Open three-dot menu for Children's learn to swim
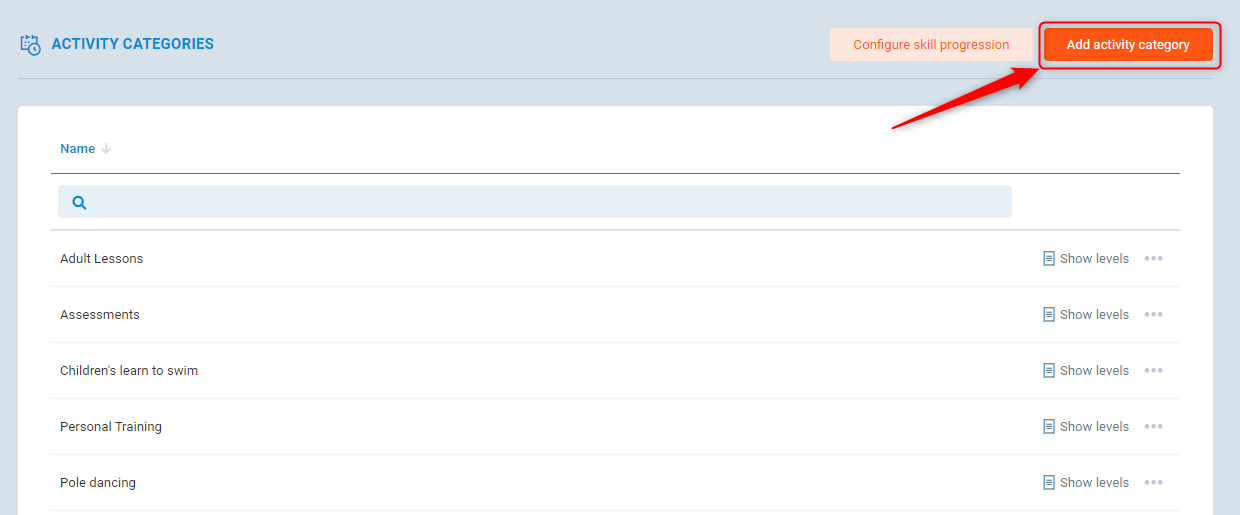The width and height of the screenshot is (1240, 515). click(1153, 371)
